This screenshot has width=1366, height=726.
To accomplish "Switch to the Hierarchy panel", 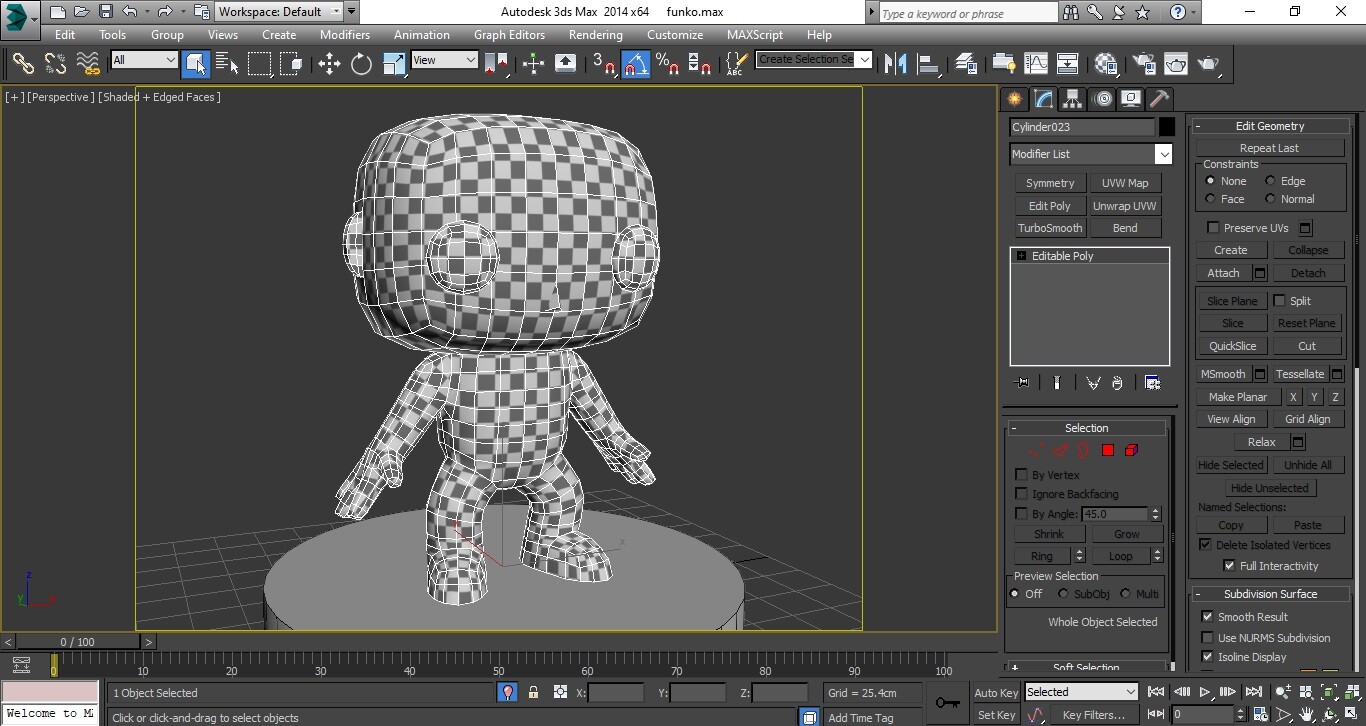I will point(1071,98).
